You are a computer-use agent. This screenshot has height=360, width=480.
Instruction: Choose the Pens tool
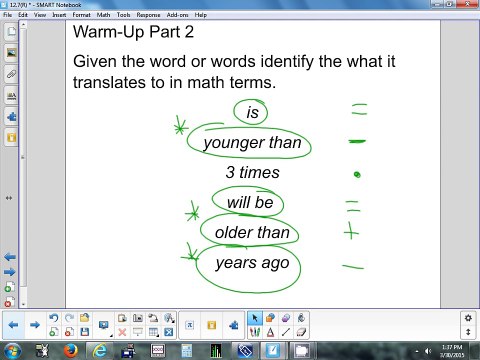255,332
